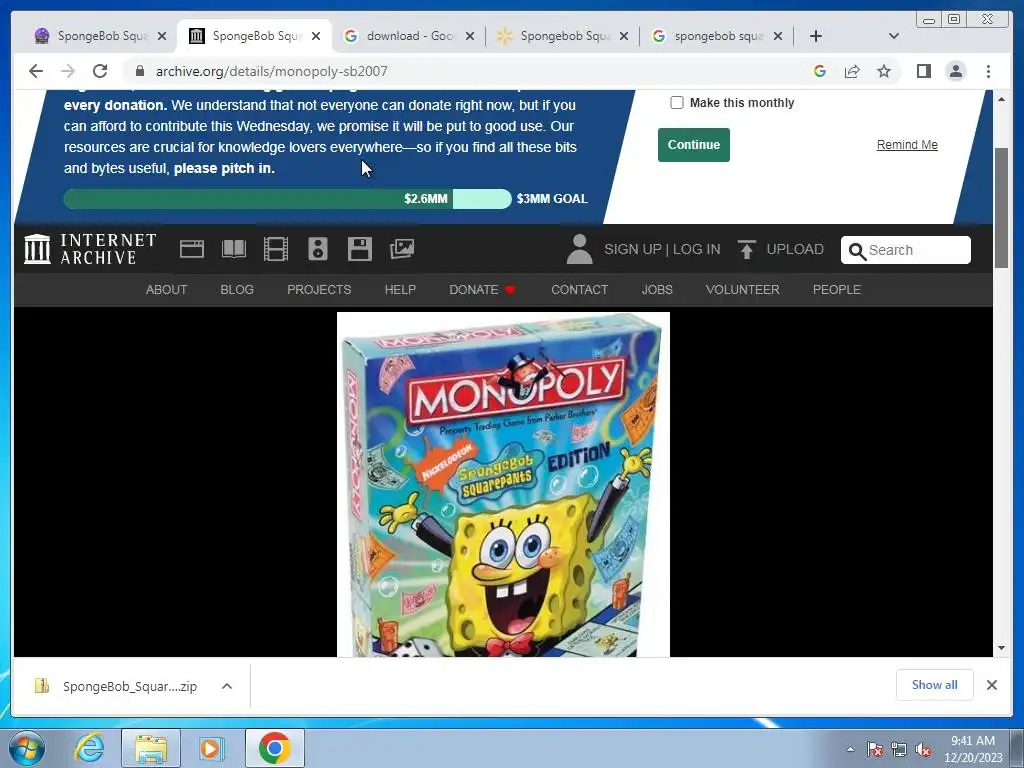
Task: Bookmark this page with the star icon
Action: (884, 71)
